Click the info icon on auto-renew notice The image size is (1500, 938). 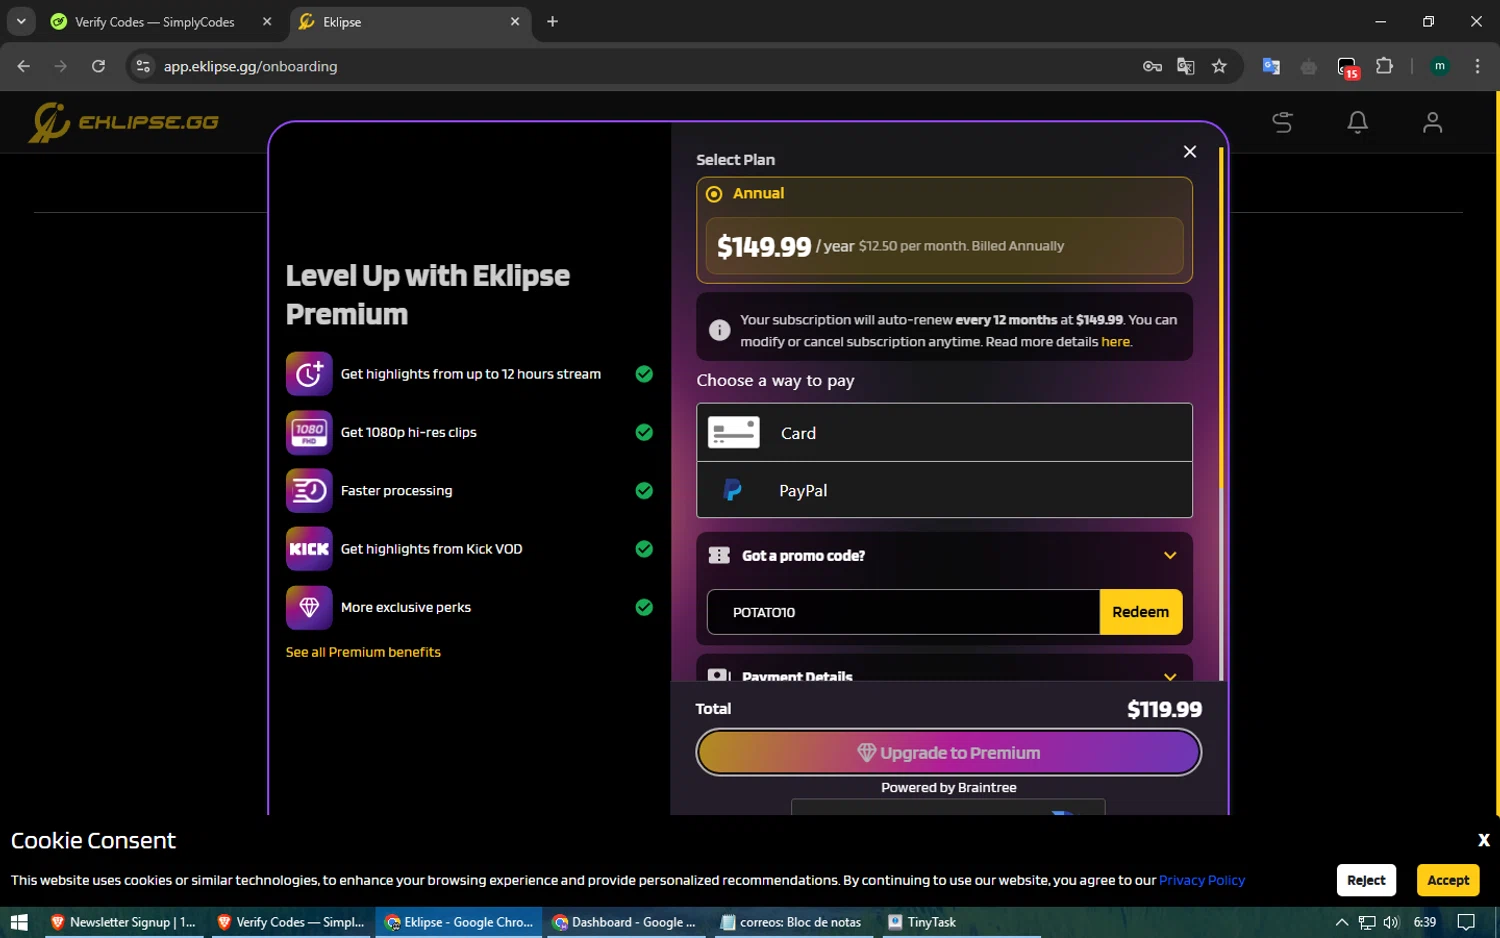[719, 330]
